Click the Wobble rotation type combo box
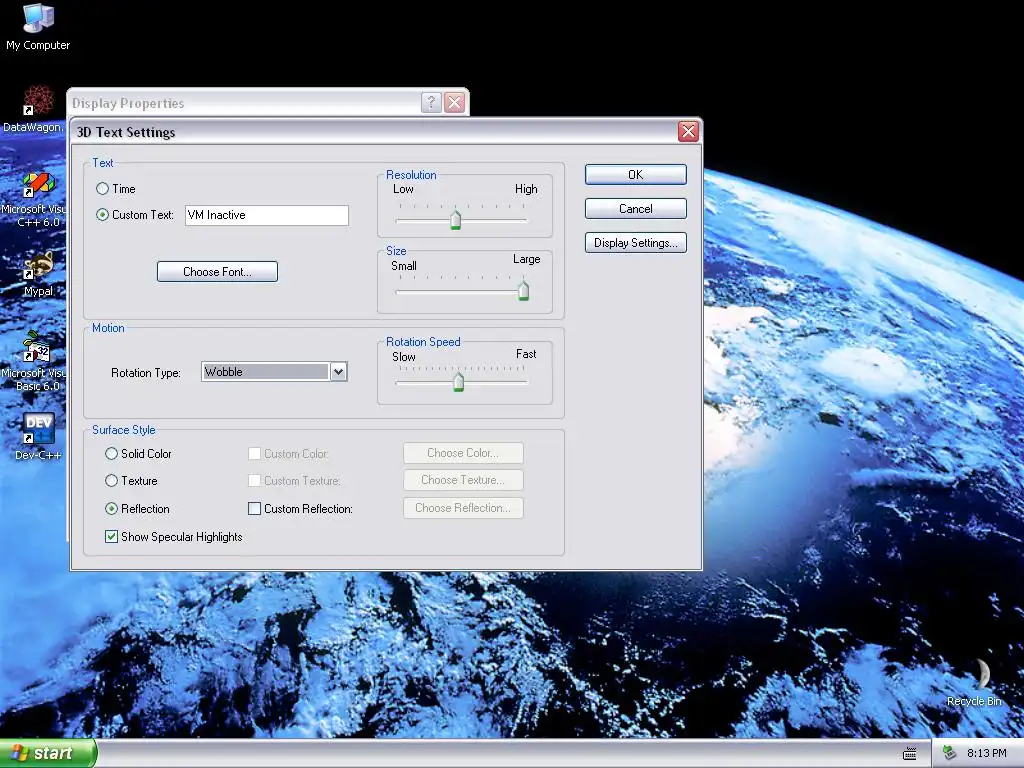The width and height of the screenshot is (1024, 768). 274,372
